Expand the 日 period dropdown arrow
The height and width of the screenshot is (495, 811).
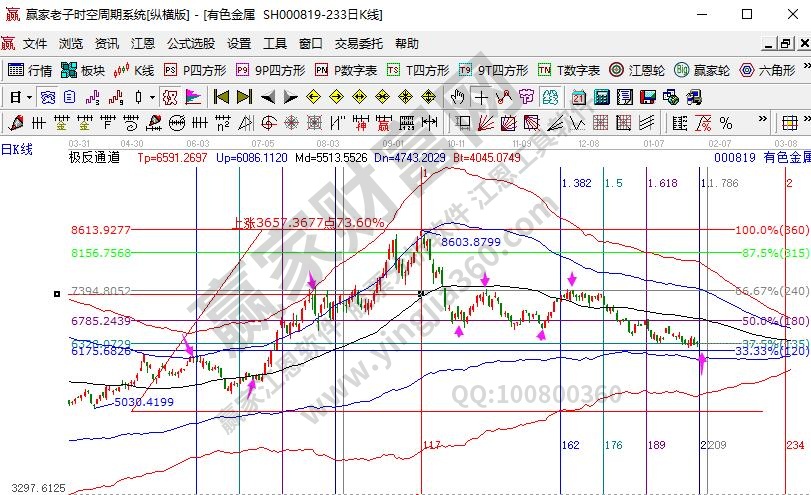pyautogui.click(x=30, y=97)
